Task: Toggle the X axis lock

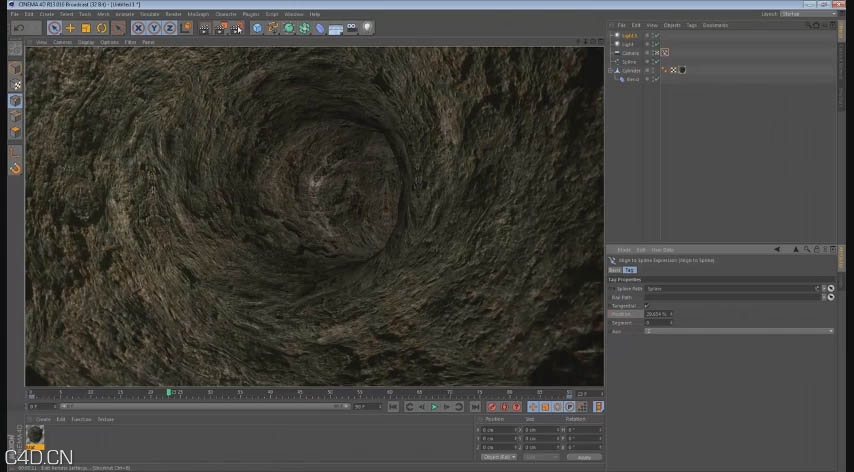Action: pyautogui.click(x=138, y=28)
